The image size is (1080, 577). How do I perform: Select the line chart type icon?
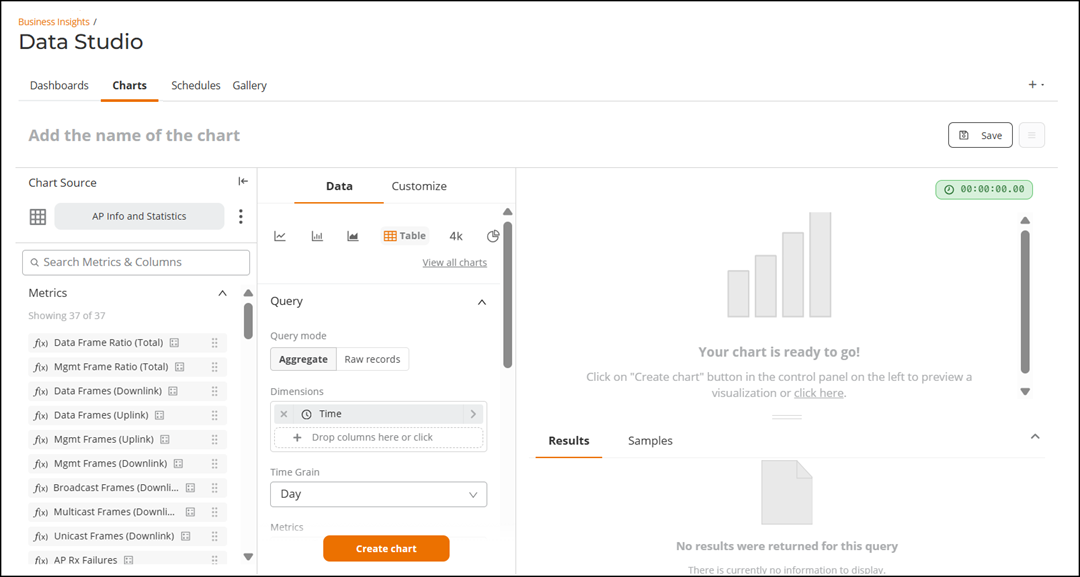(x=280, y=236)
